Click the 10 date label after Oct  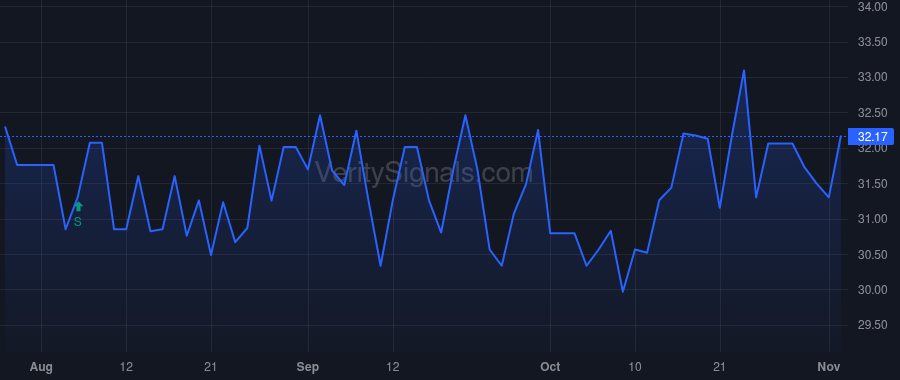coord(635,367)
